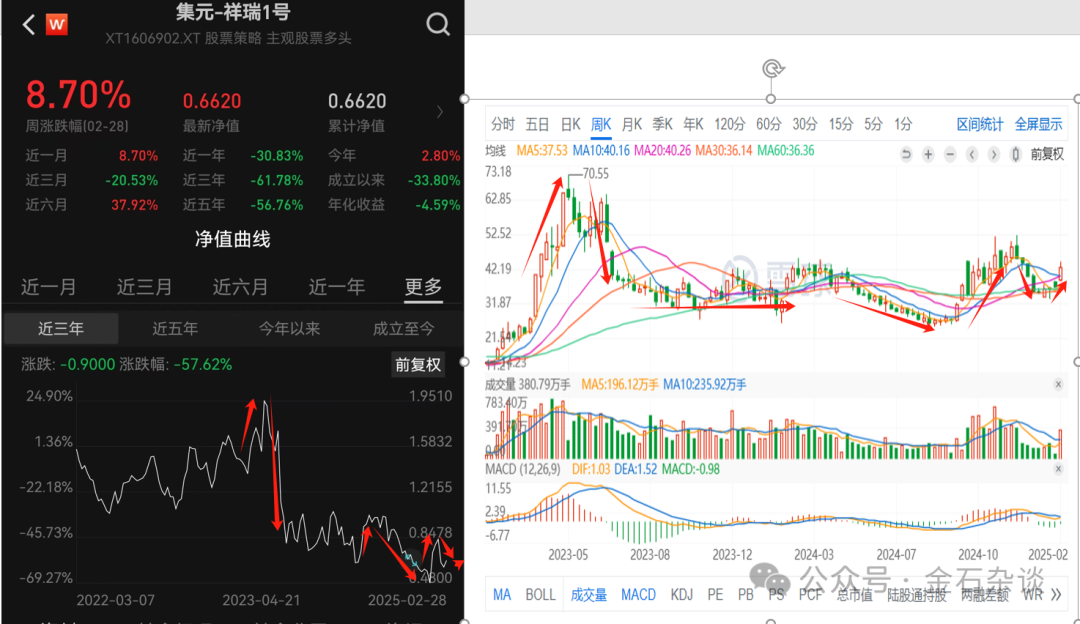Toggle the 两融差额 indicator

pos(985,594)
